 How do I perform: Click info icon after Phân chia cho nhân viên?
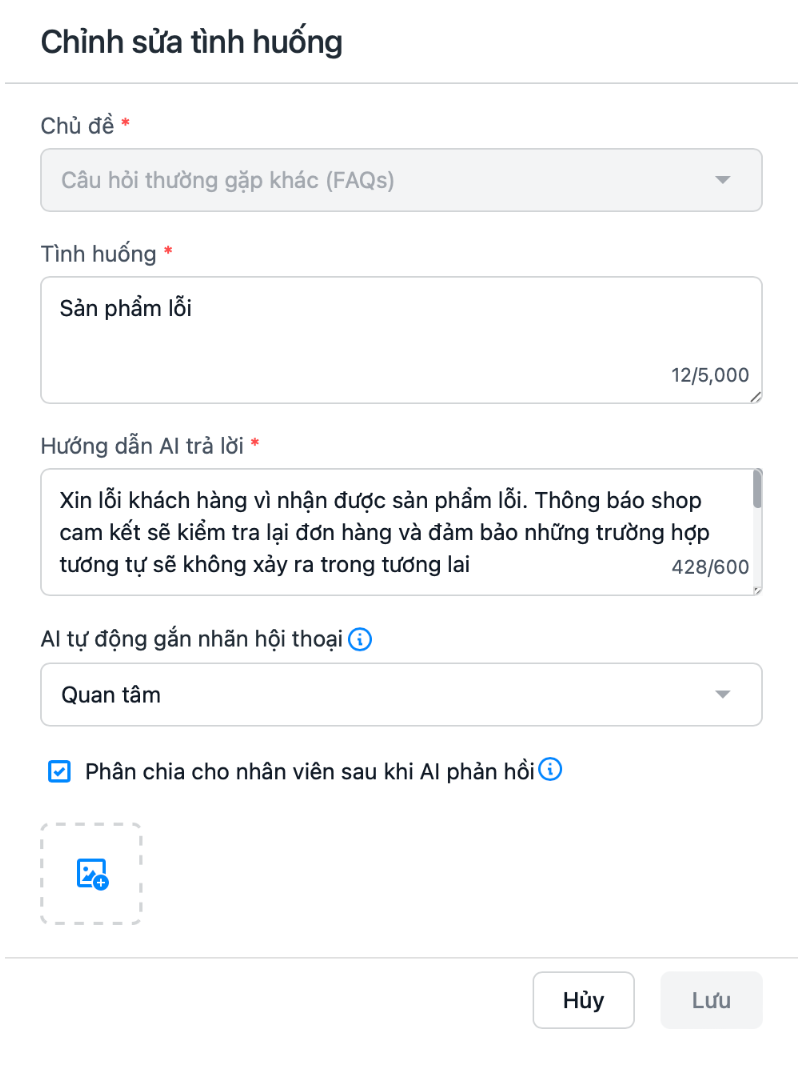click(x=550, y=770)
